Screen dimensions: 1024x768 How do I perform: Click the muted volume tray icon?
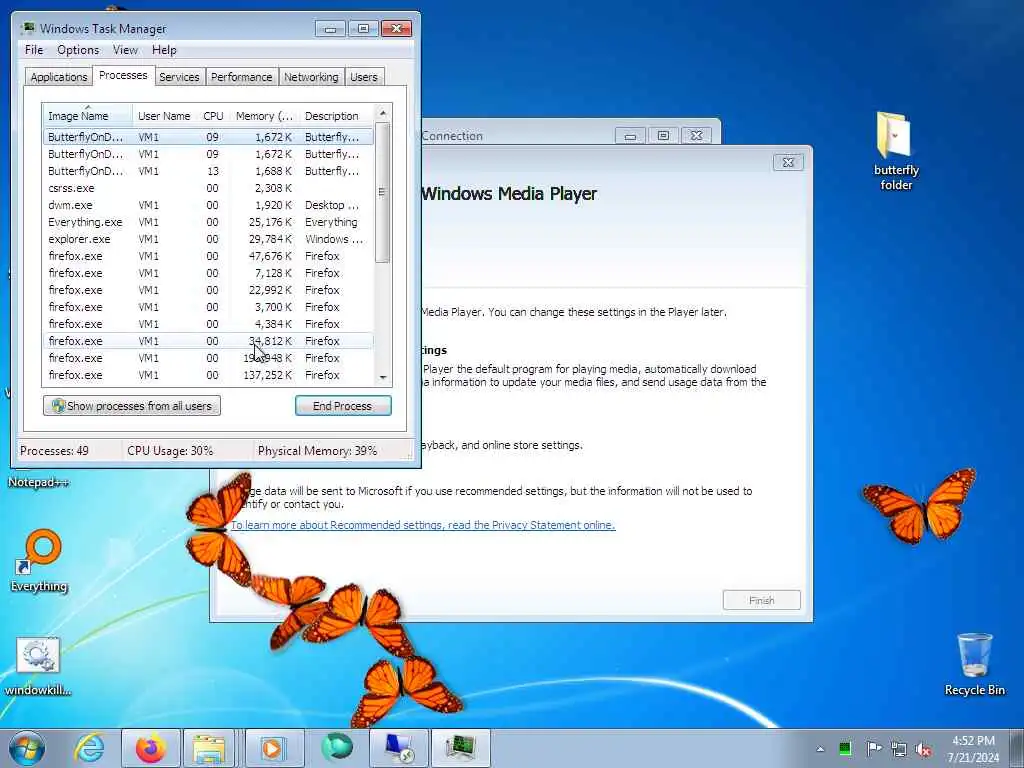[923, 750]
